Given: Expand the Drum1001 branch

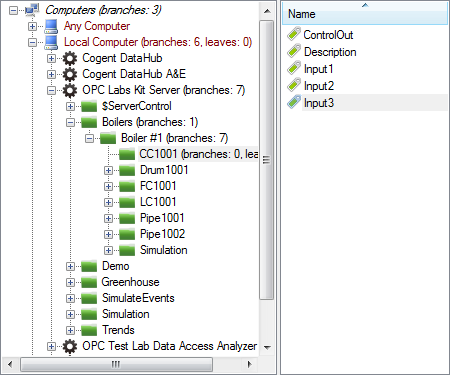Looking at the screenshot, I should (x=108, y=170).
